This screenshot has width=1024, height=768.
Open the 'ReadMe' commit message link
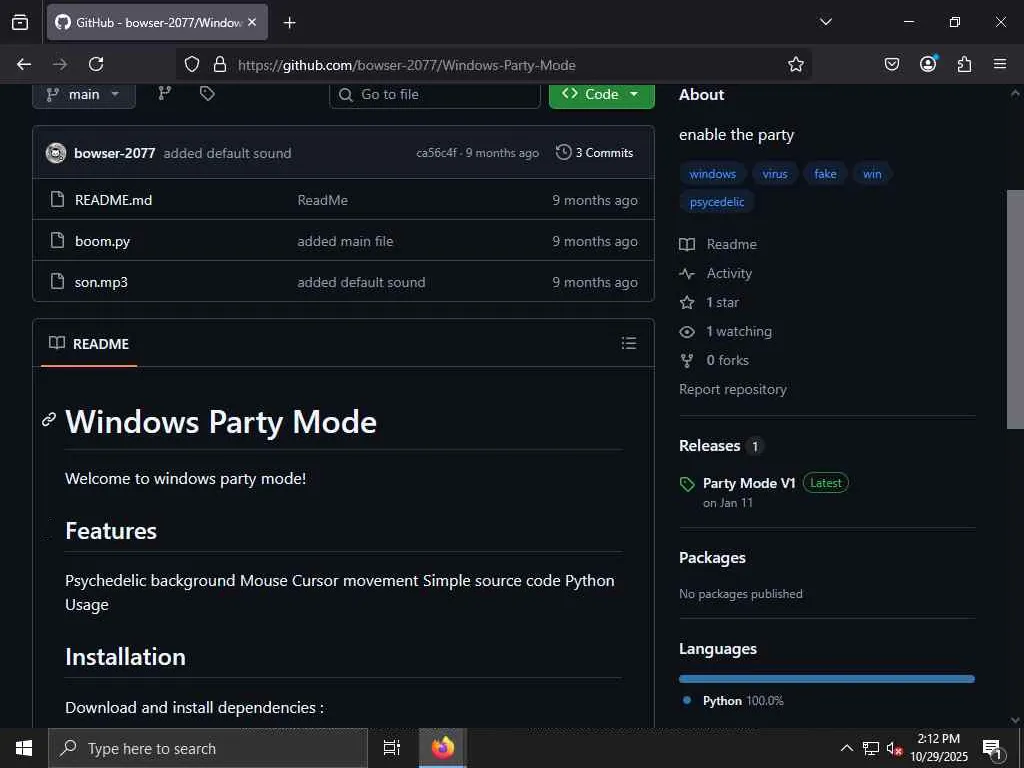coord(323,200)
